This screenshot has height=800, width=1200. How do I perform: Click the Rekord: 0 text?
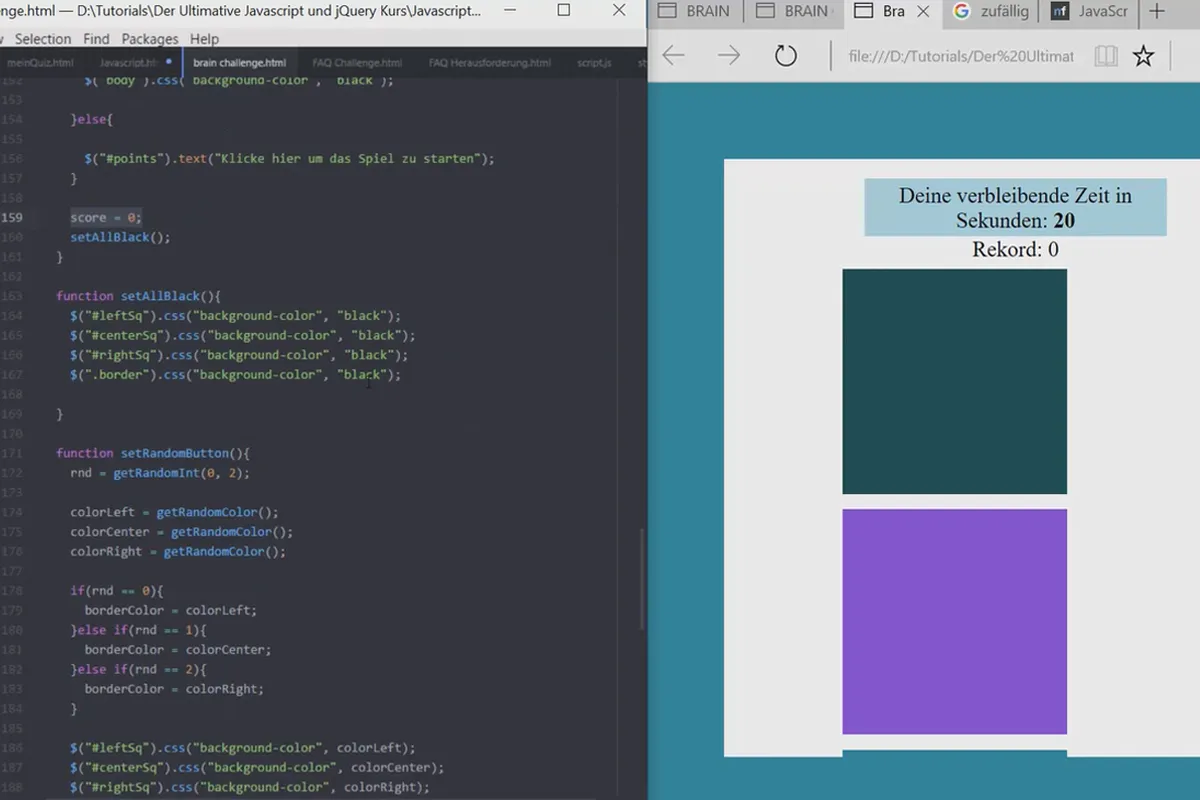tap(1015, 249)
